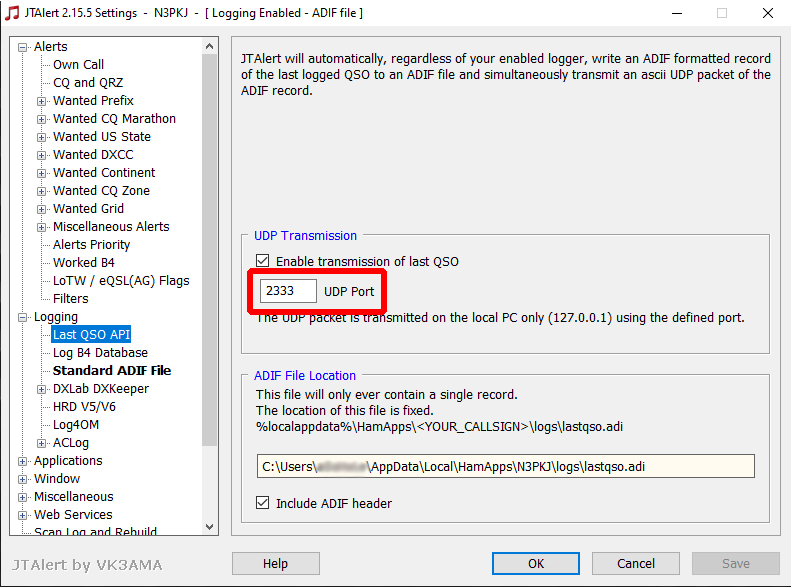Image resolution: width=792 pixels, height=587 pixels.
Task: Select Alerts Priority item
Action: coord(91,244)
